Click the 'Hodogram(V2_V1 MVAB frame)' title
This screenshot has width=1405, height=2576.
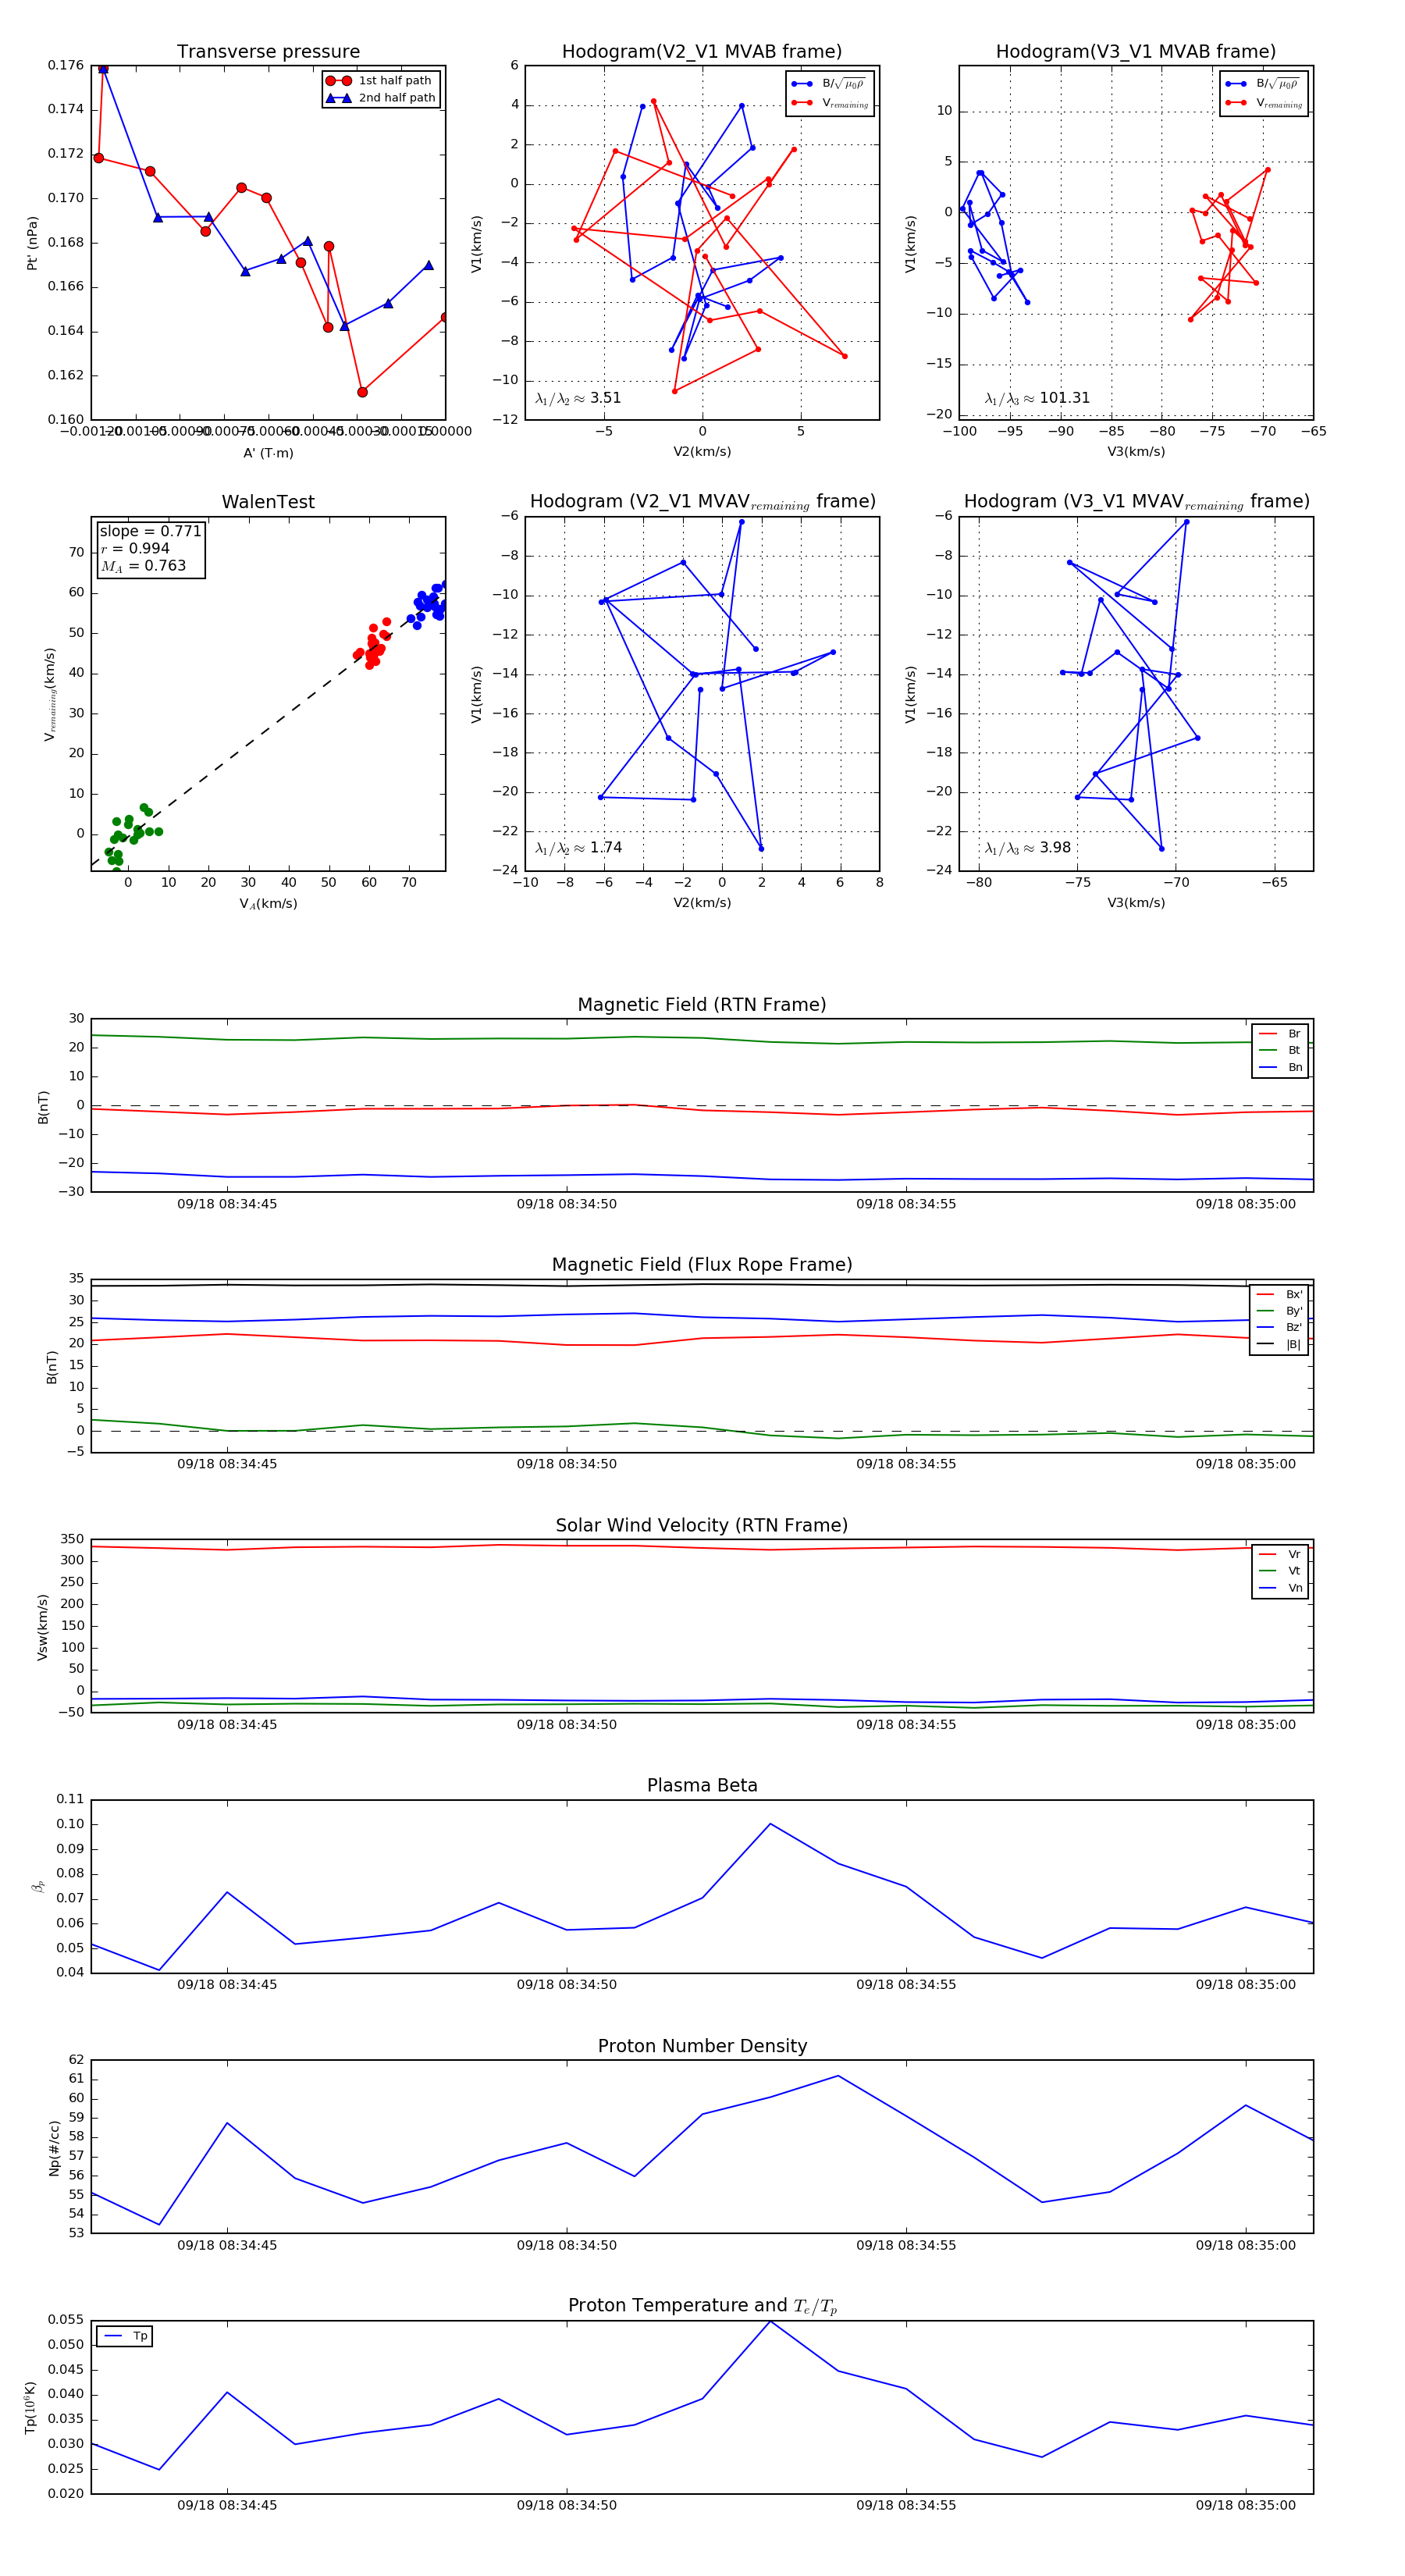(x=702, y=52)
